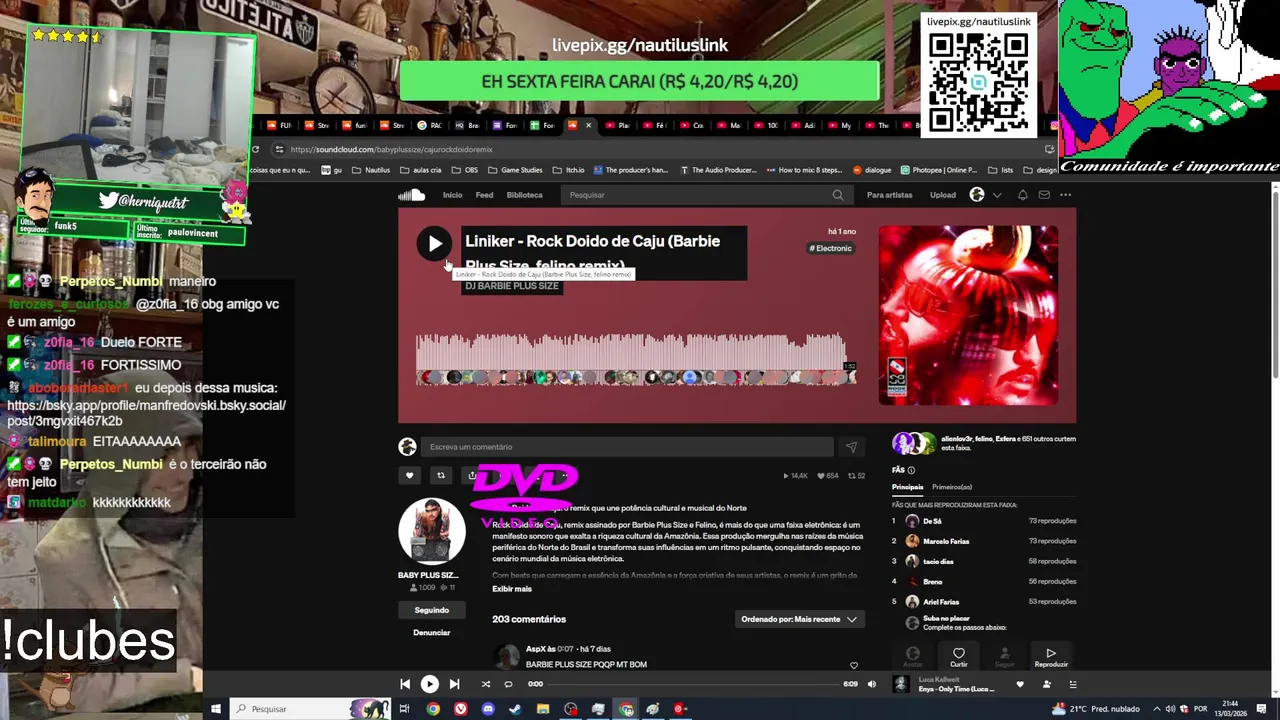Click the Curtir step button

[x=959, y=656]
